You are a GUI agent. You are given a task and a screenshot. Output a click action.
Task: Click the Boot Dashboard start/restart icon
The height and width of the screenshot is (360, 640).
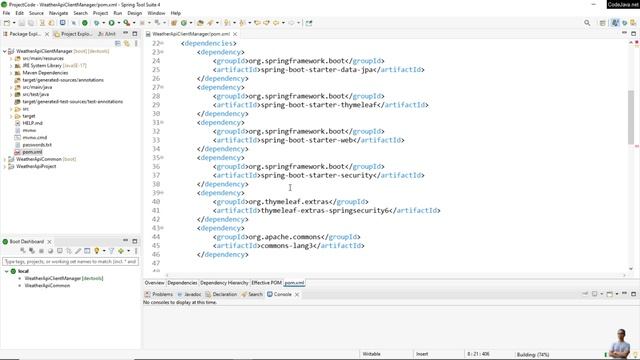pyautogui.click(x=23, y=251)
